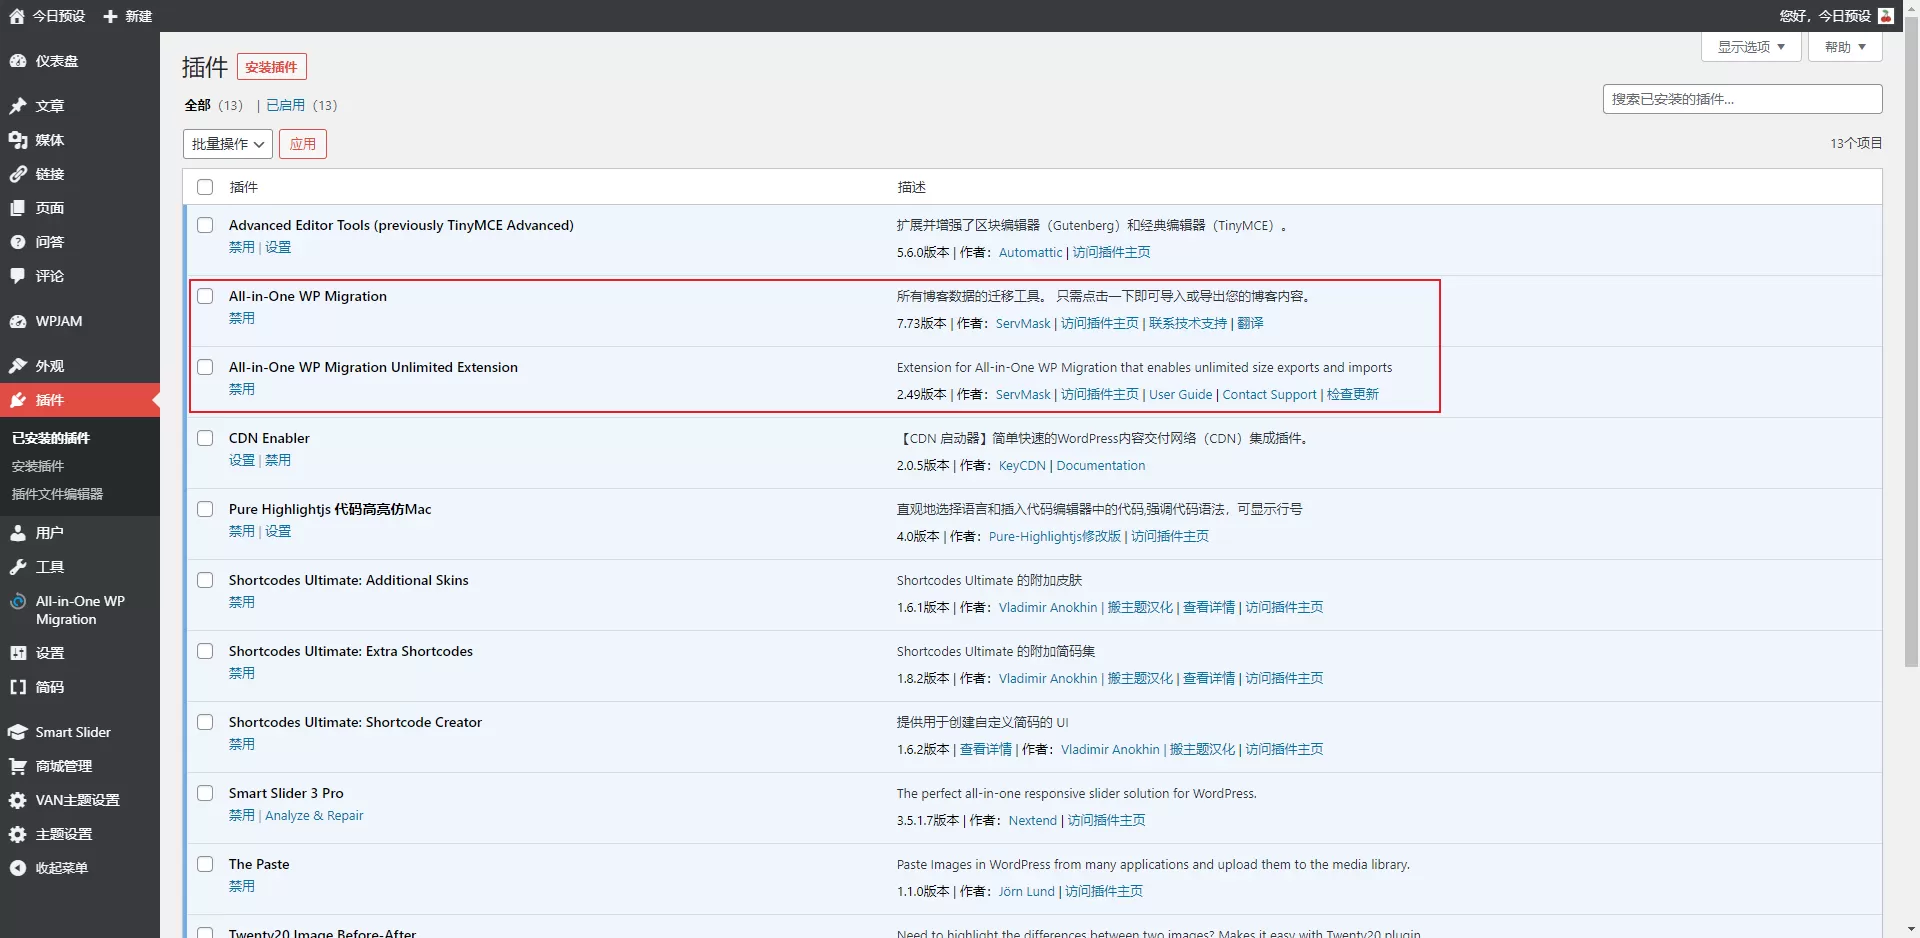
Task: Click the user avatar in the top-right corner
Action: point(1886,16)
